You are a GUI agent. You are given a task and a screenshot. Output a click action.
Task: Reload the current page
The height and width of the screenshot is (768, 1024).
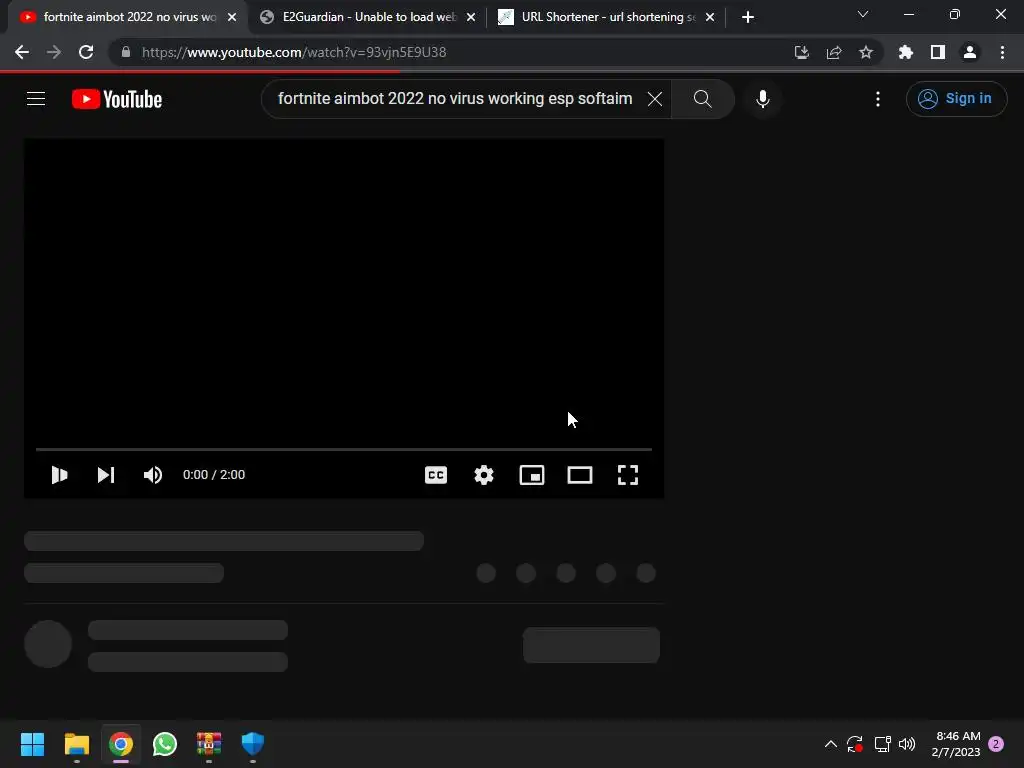tap(86, 52)
